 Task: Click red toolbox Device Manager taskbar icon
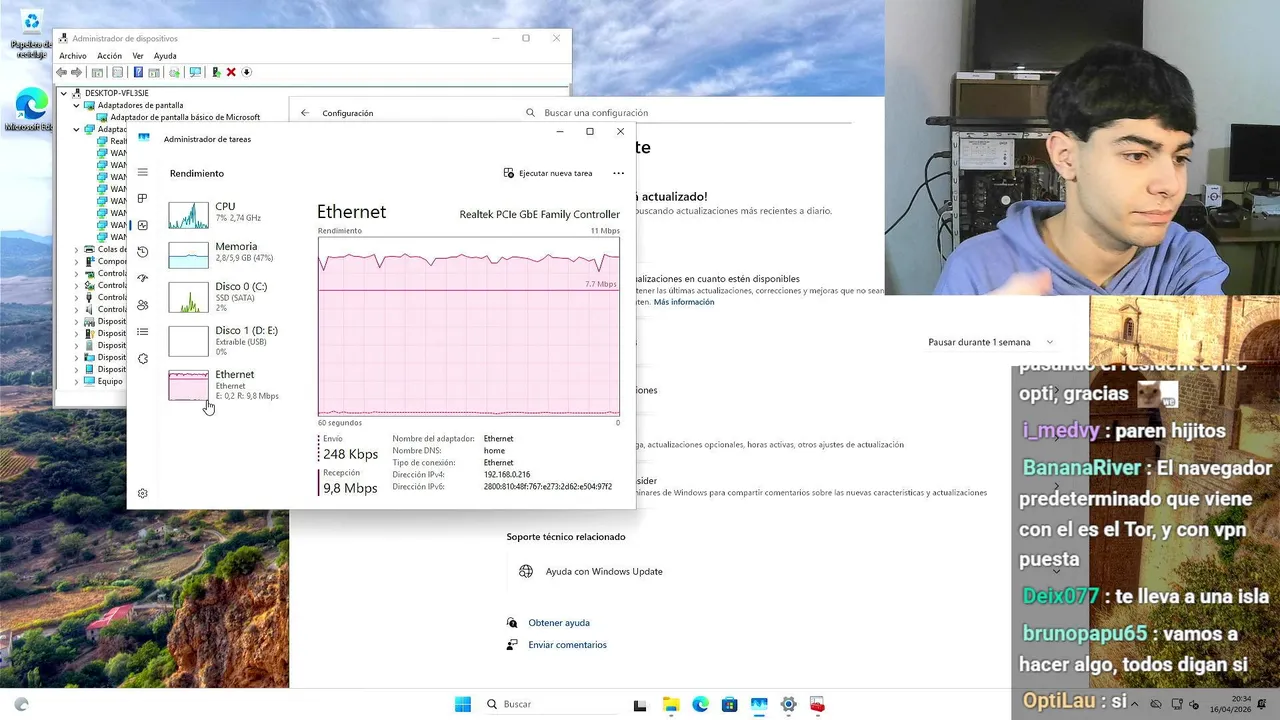[x=817, y=704]
